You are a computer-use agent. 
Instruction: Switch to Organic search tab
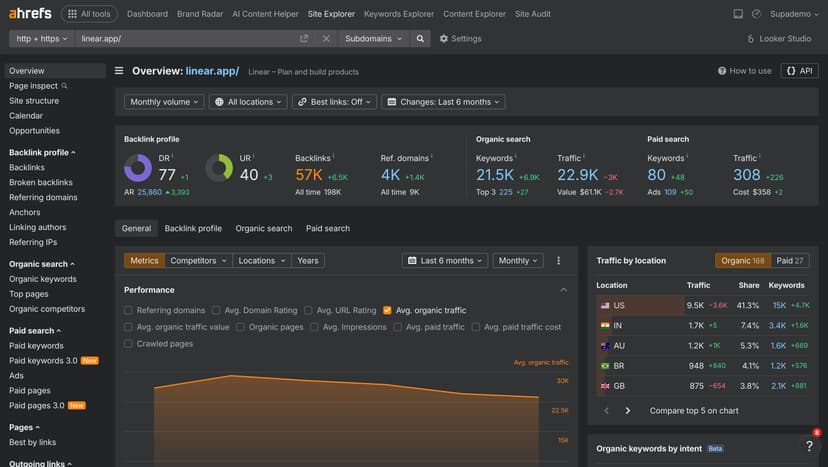tap(264, 228)
